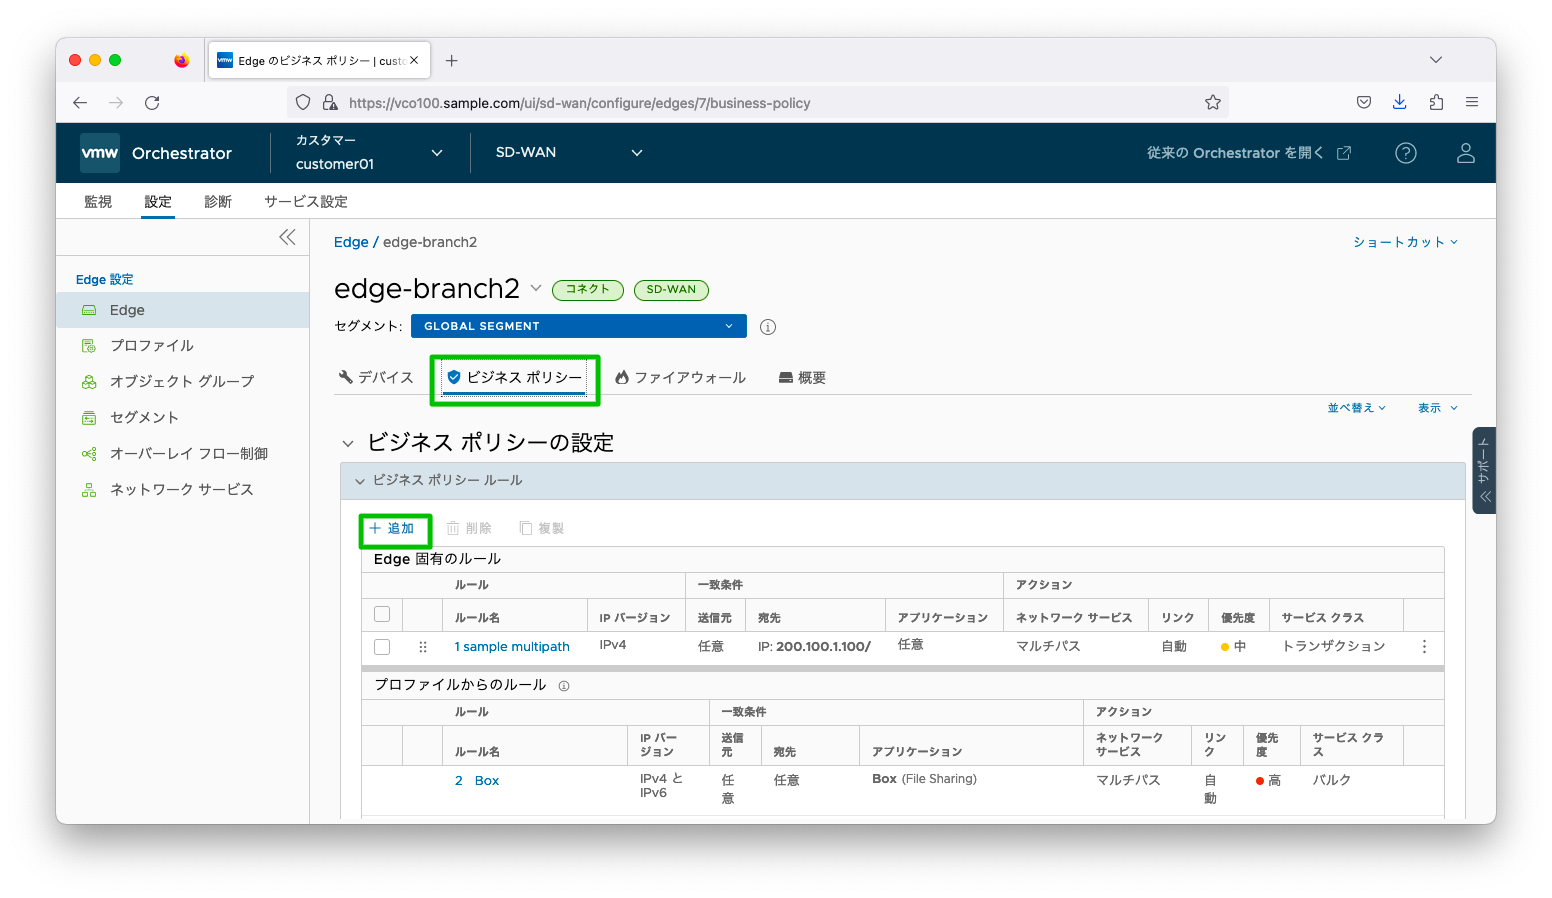The image size is (1552, 898).
Task: Open the 1 sample multipath rule link
Action: (x=512, y=647)
